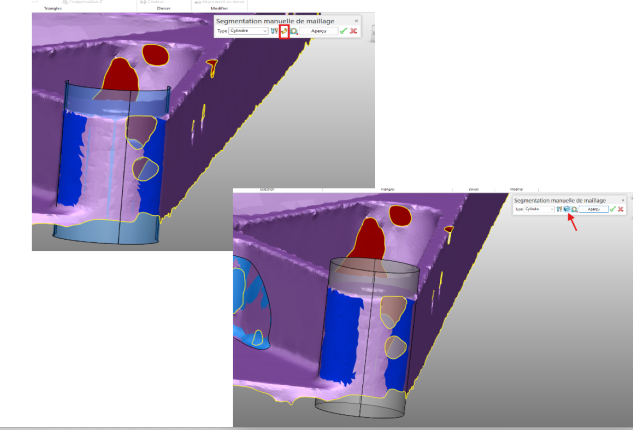The image size is (633, 430).
Task: Close the lower Segmentation manuelle de maillage dialog
Action: click(623, 201)
